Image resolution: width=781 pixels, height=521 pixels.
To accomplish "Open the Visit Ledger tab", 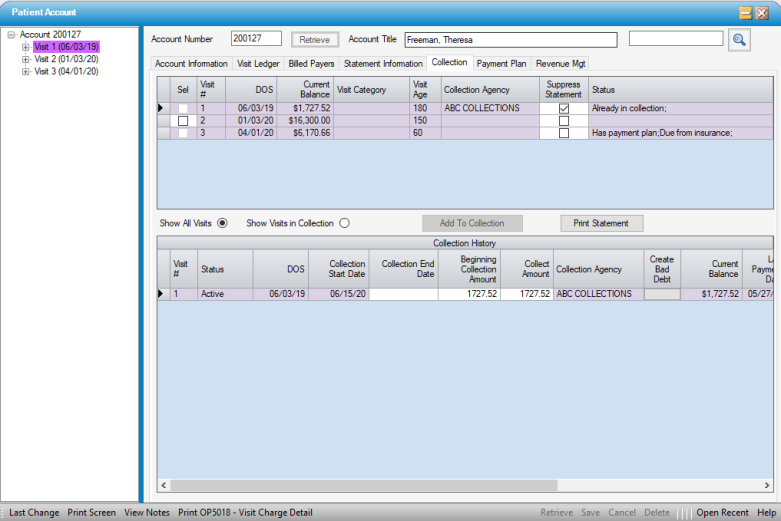I will pos(258,64).
